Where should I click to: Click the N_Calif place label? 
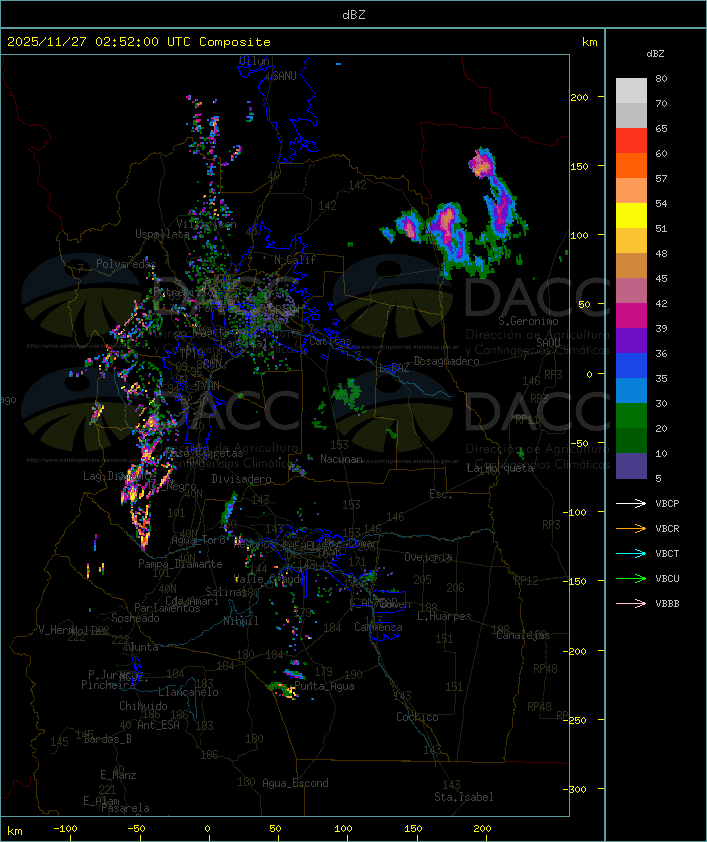(x=295, y=260)
